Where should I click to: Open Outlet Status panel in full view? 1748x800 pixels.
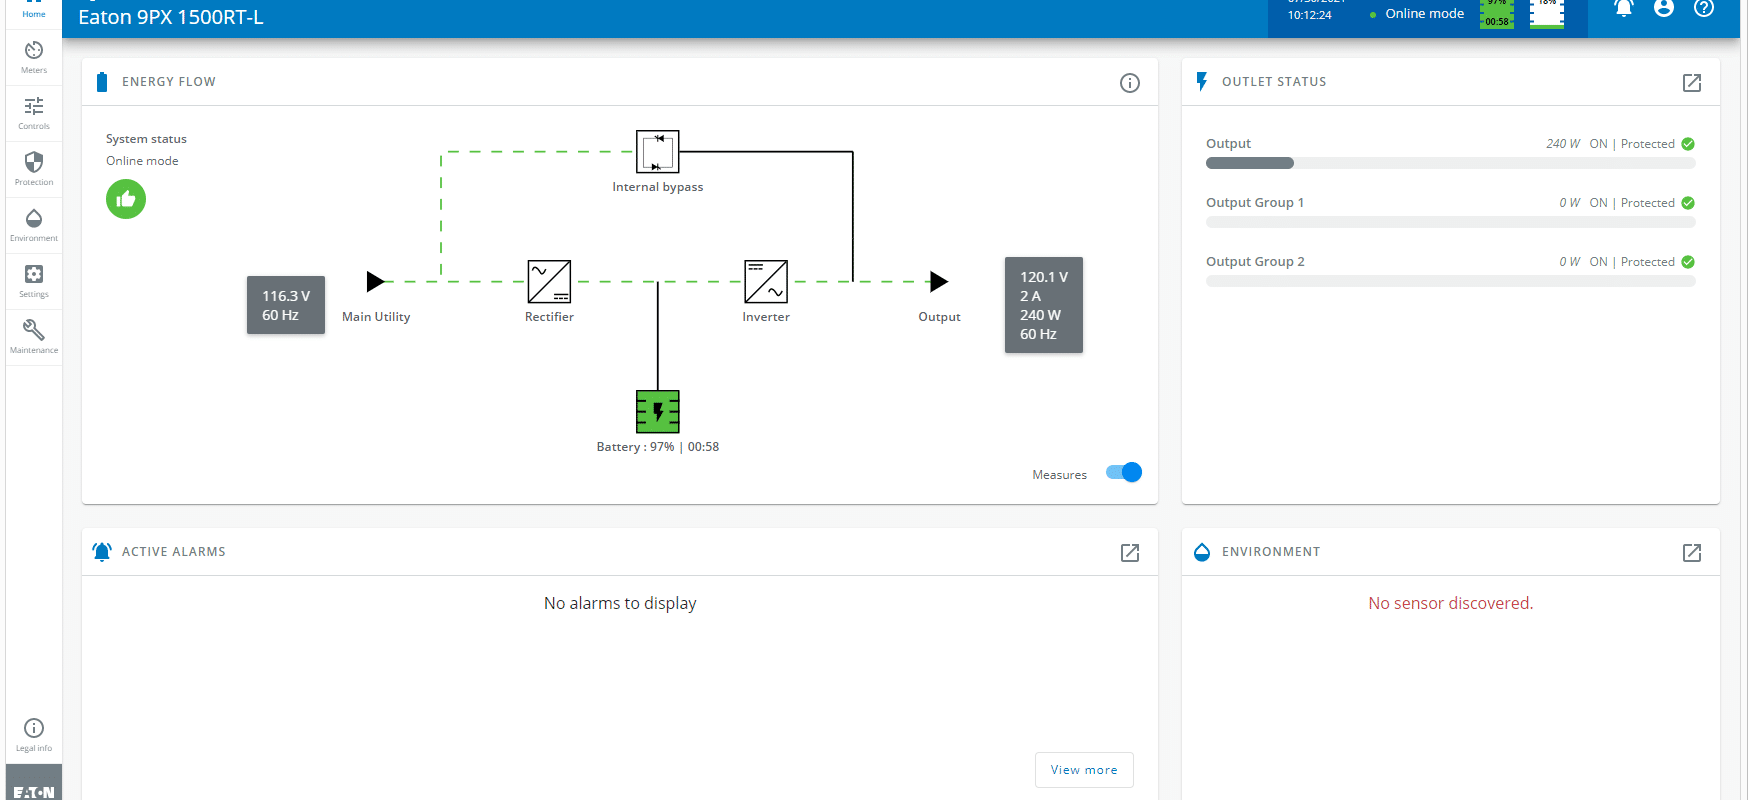pos(1692,83)
